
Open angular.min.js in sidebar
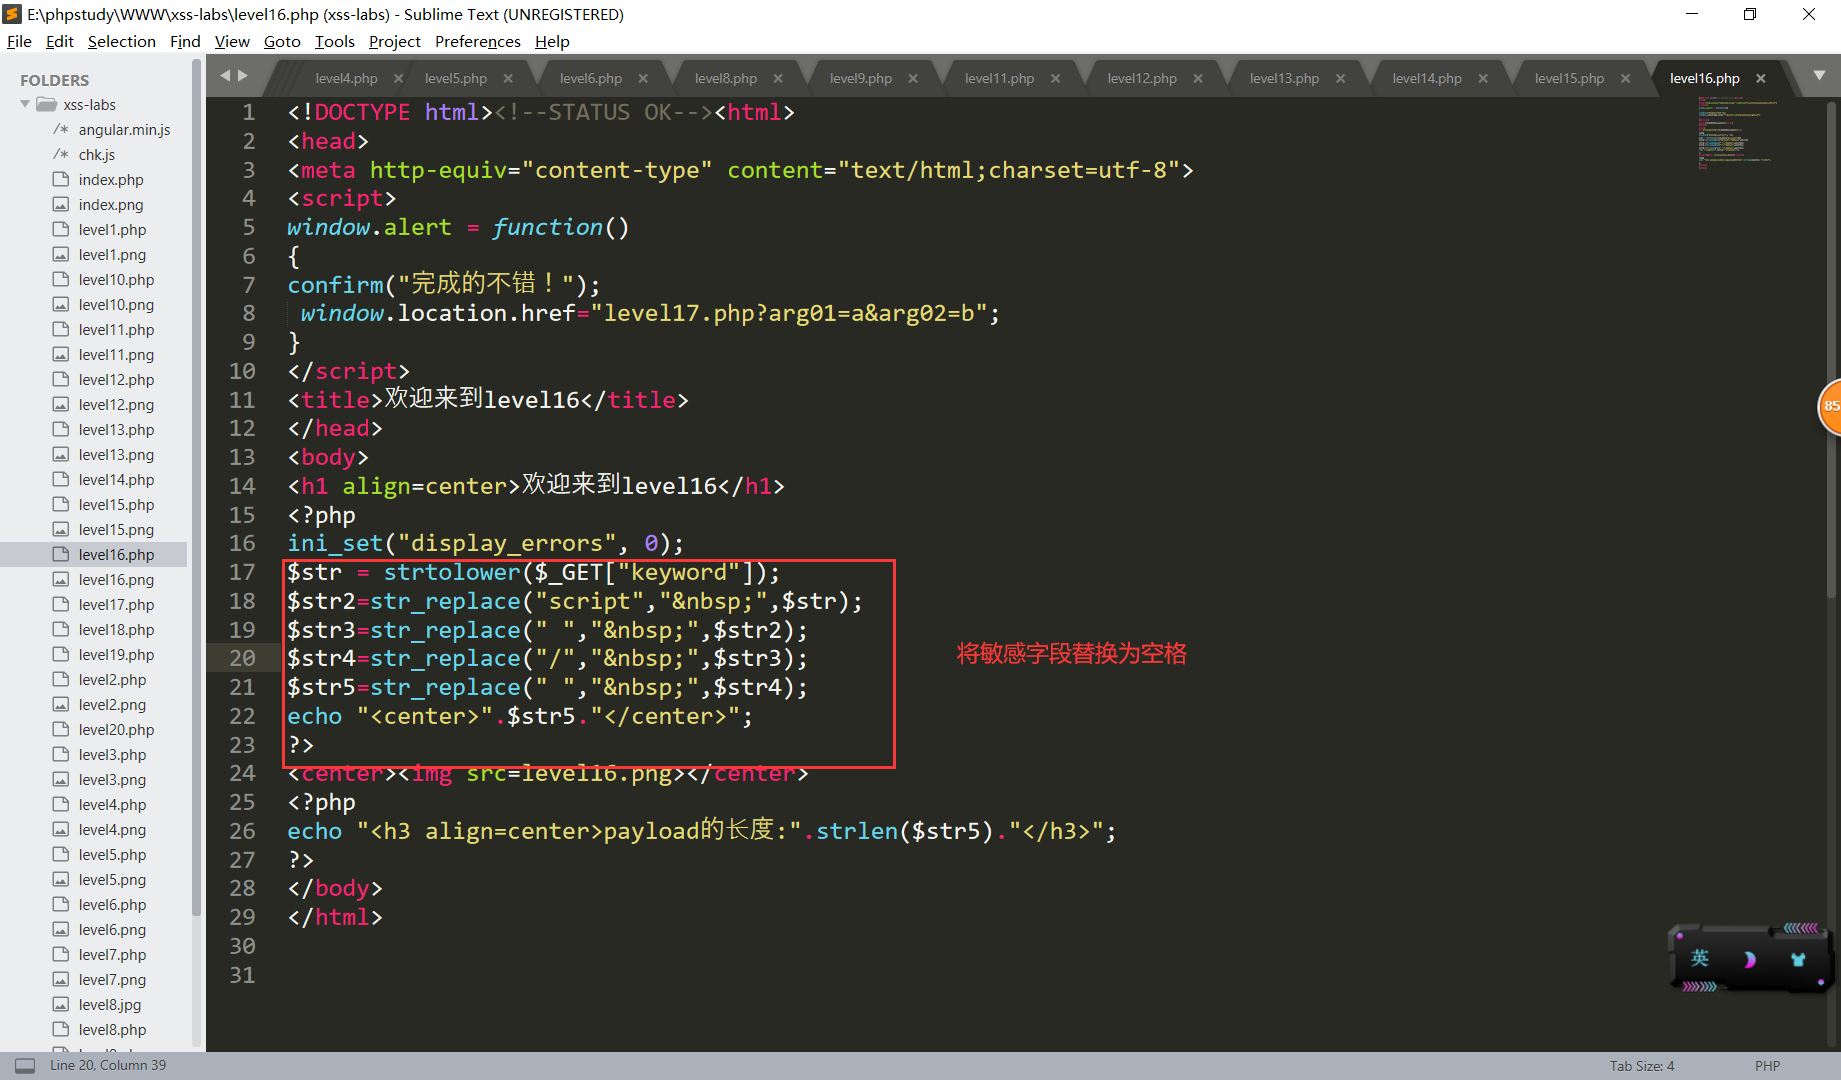[x=124, y=130]
